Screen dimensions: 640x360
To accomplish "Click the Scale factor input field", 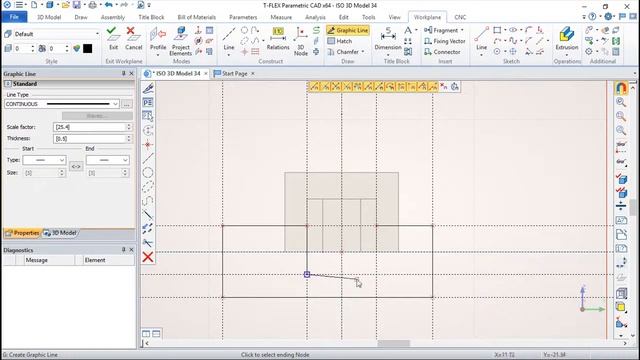I will tap(89, 127).
